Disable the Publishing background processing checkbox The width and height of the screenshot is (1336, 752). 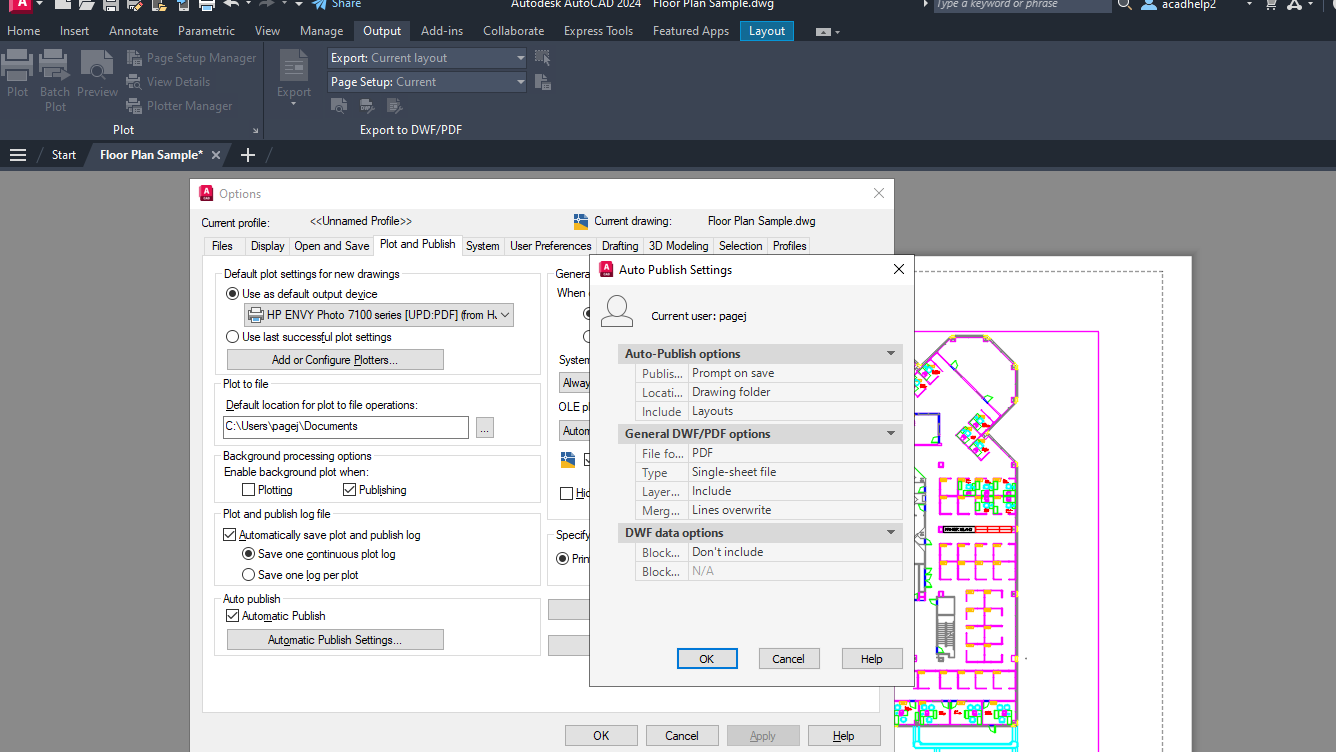pyautogui.click(x=347, y=489)
